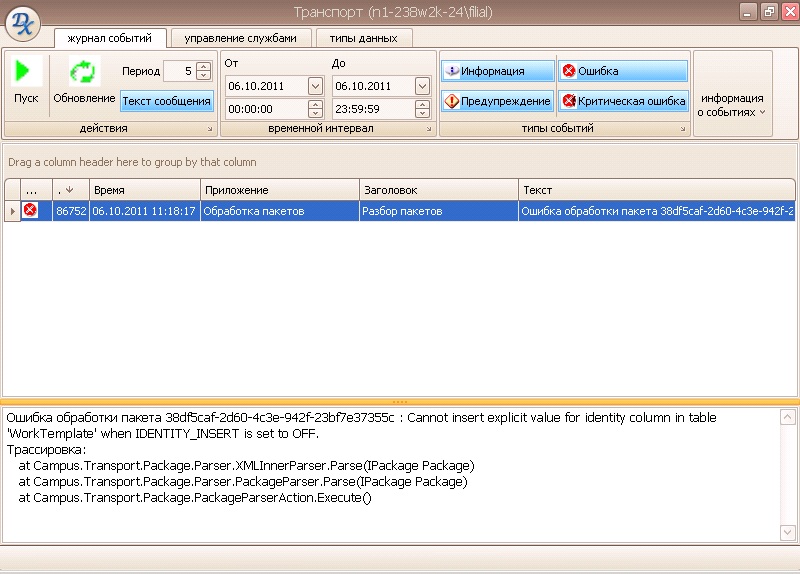
Task: Click the PackageParserAction.Execute() trace line
Action: tap(195, 497)
